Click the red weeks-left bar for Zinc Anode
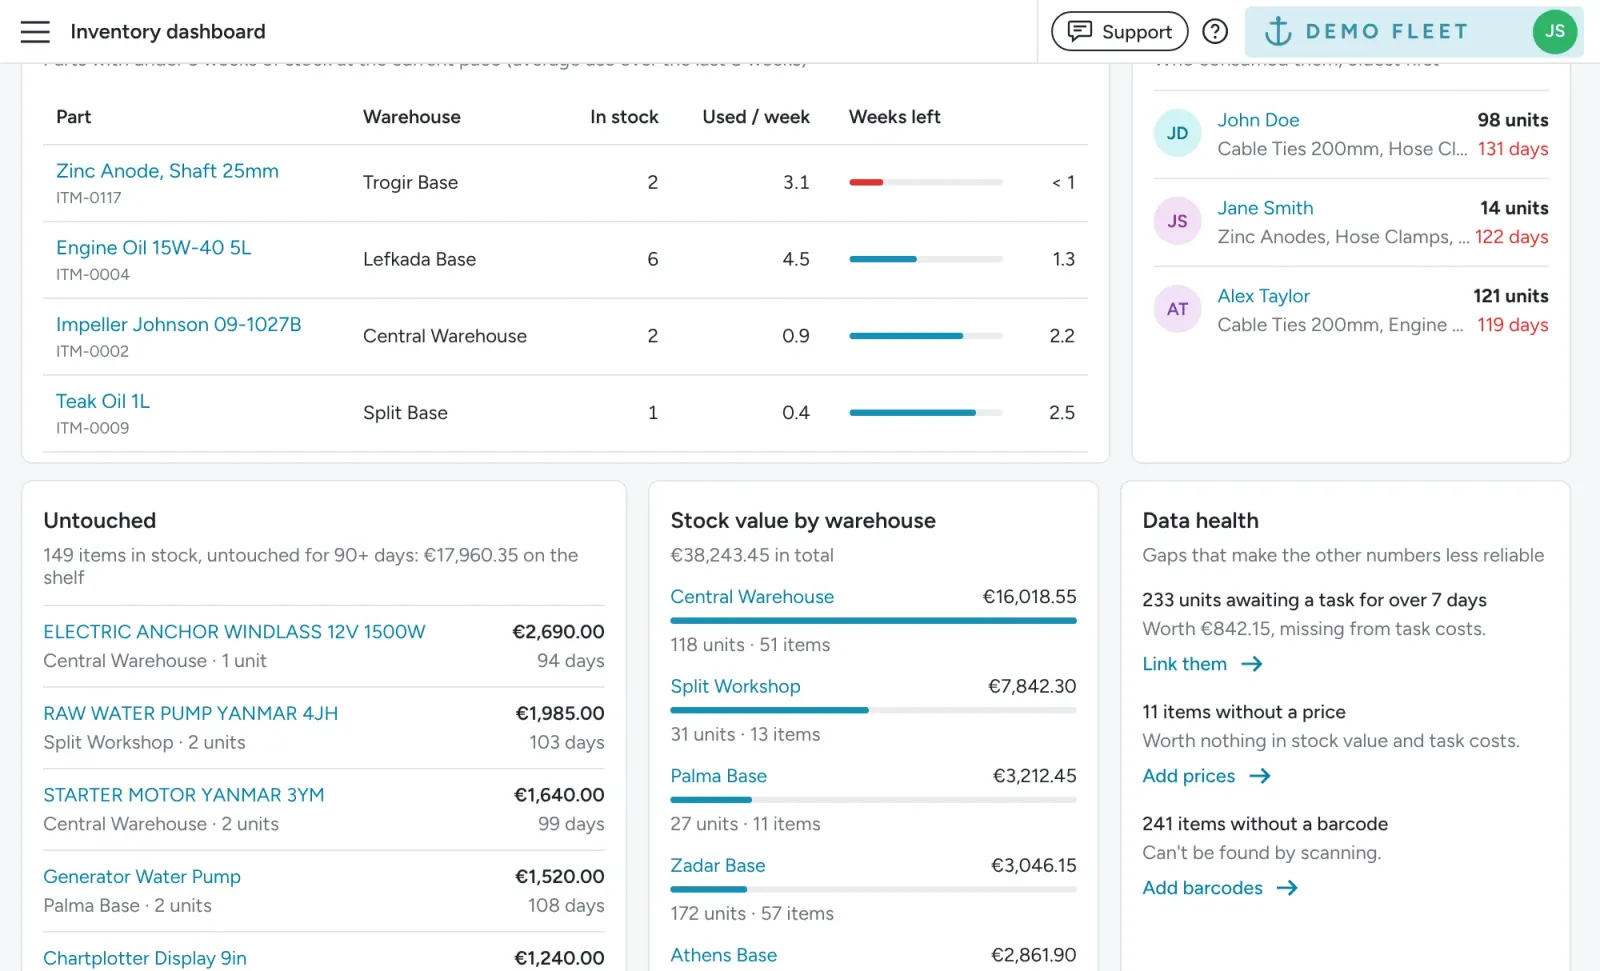 (x=866, y=182)
